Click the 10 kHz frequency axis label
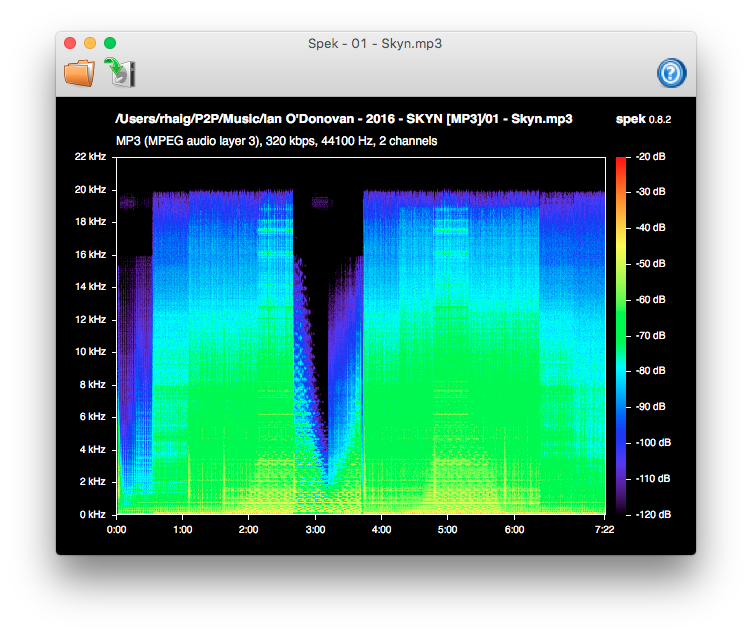Screen dimensions: 752x635 (90, 352)
